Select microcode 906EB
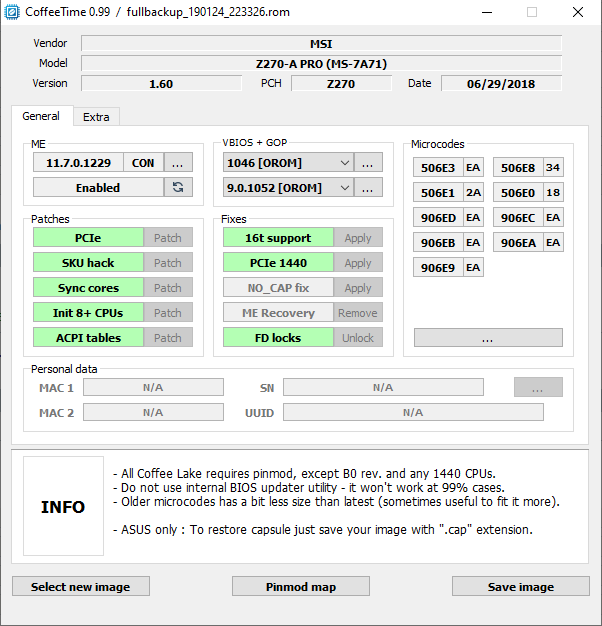The width and height of the screenshot is (602, 626). 438,242
